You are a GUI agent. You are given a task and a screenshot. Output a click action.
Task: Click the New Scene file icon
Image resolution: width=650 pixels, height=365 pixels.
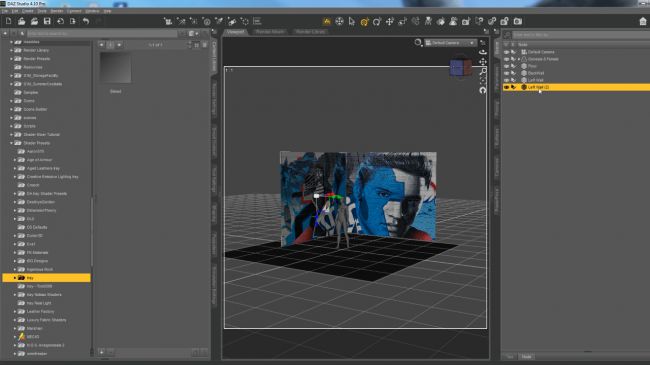(8, 21)
